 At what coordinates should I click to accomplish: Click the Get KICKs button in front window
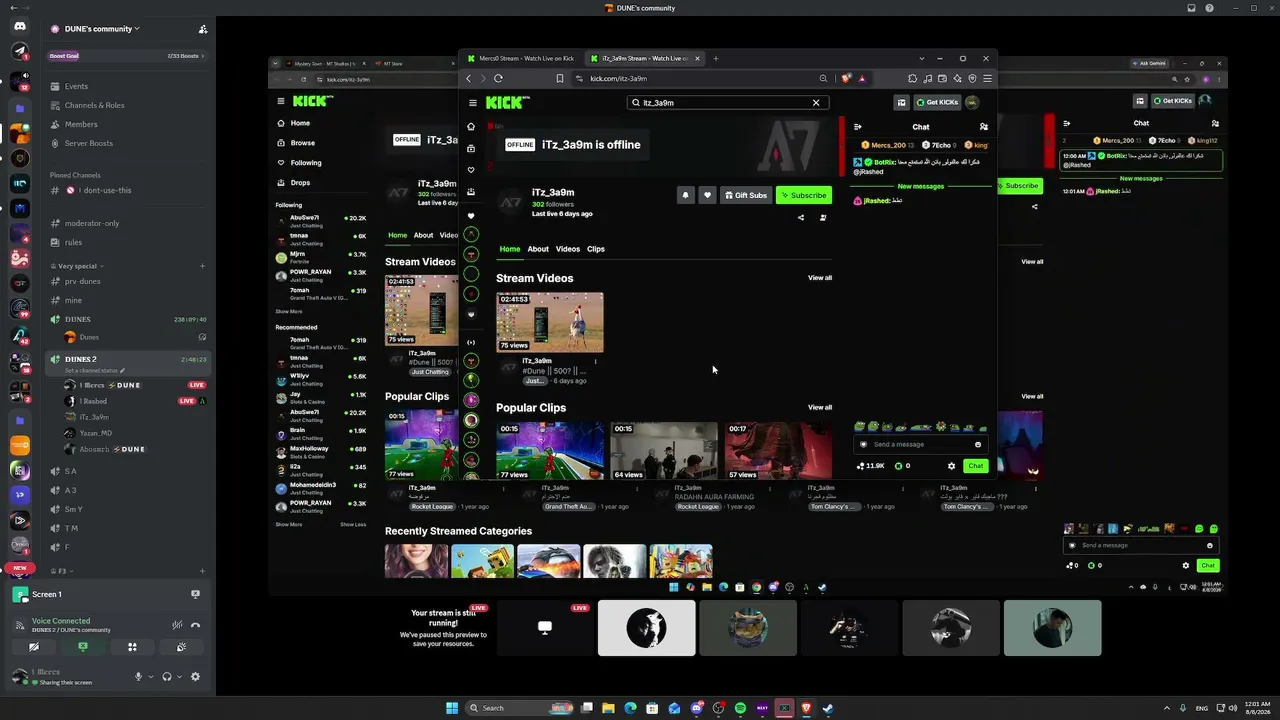(936, 102)
